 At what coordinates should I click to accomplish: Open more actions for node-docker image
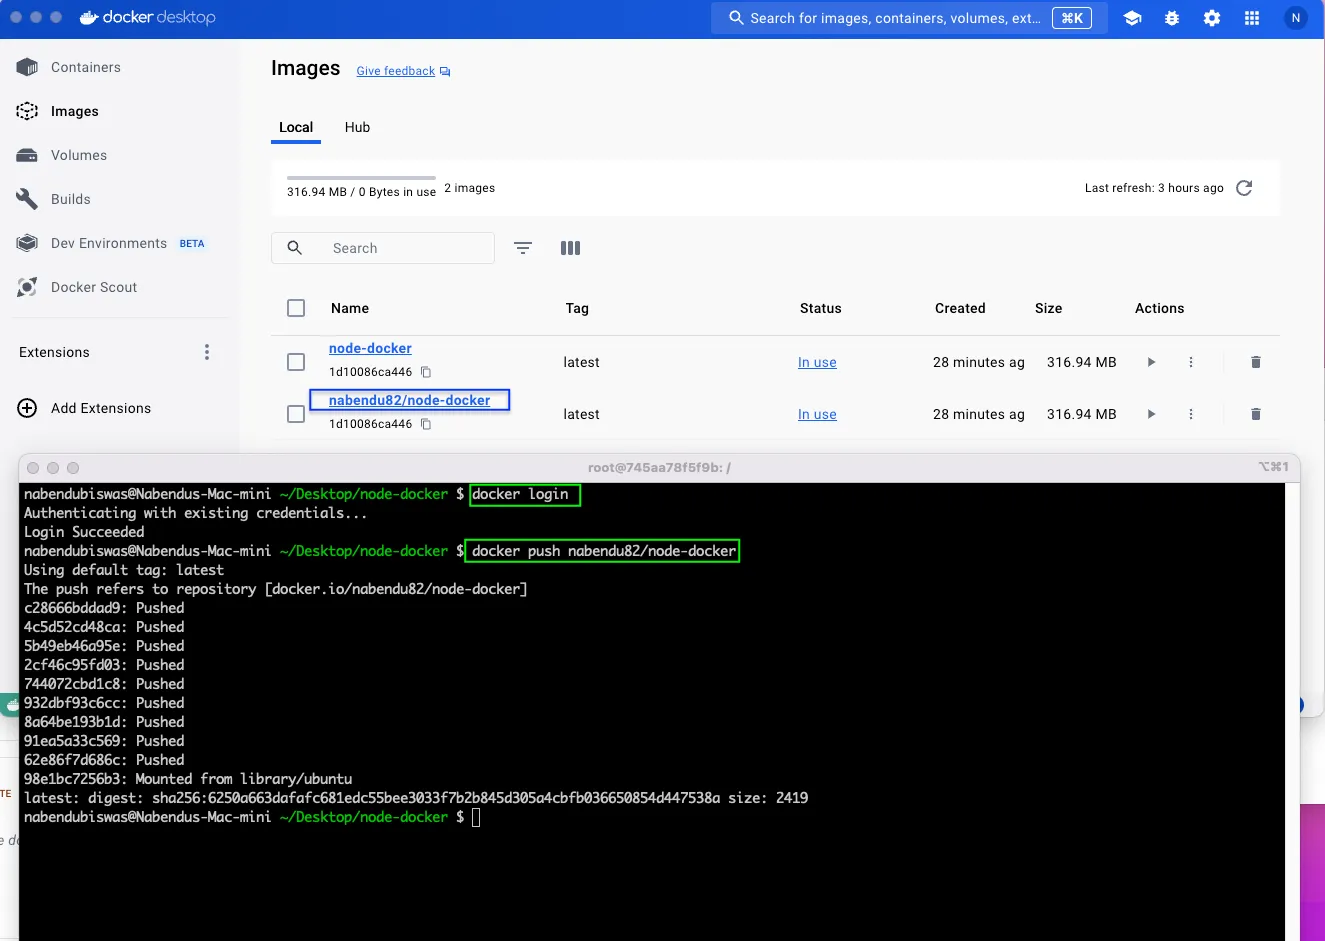[1191, 362]
